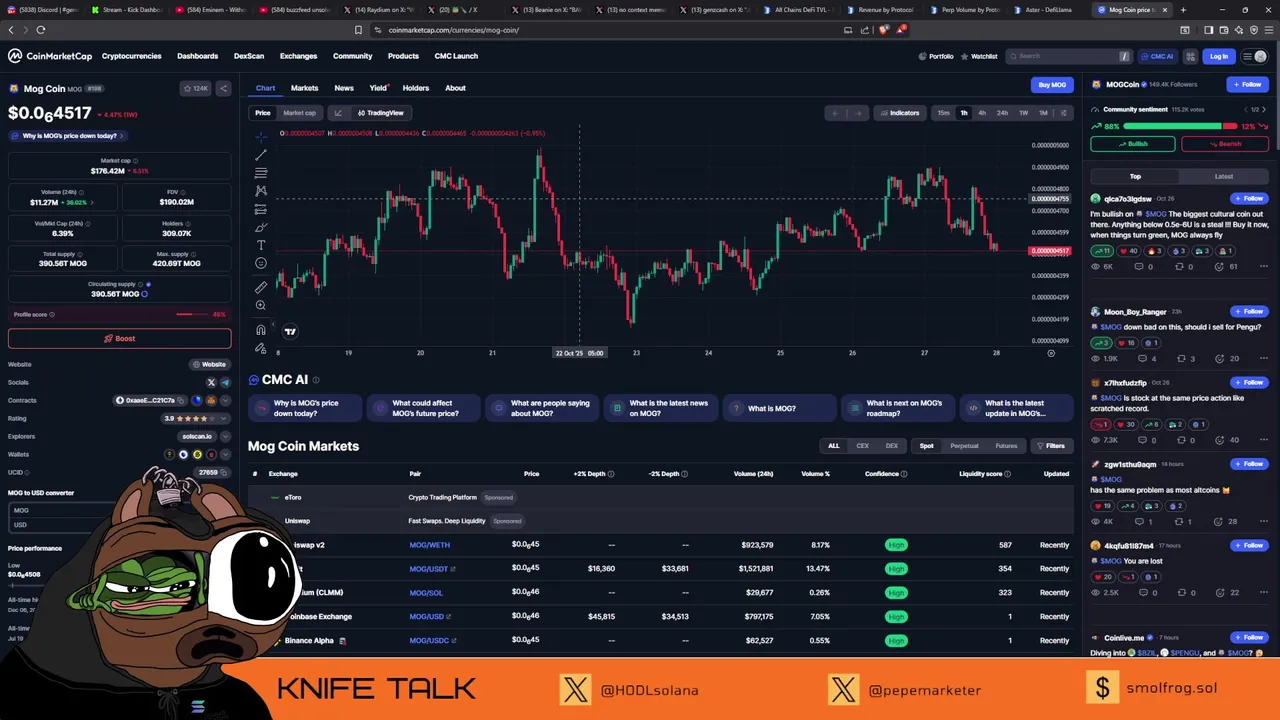
Task: Expand the Contracts chevron dropdown
Action: [x=225, y=400]
